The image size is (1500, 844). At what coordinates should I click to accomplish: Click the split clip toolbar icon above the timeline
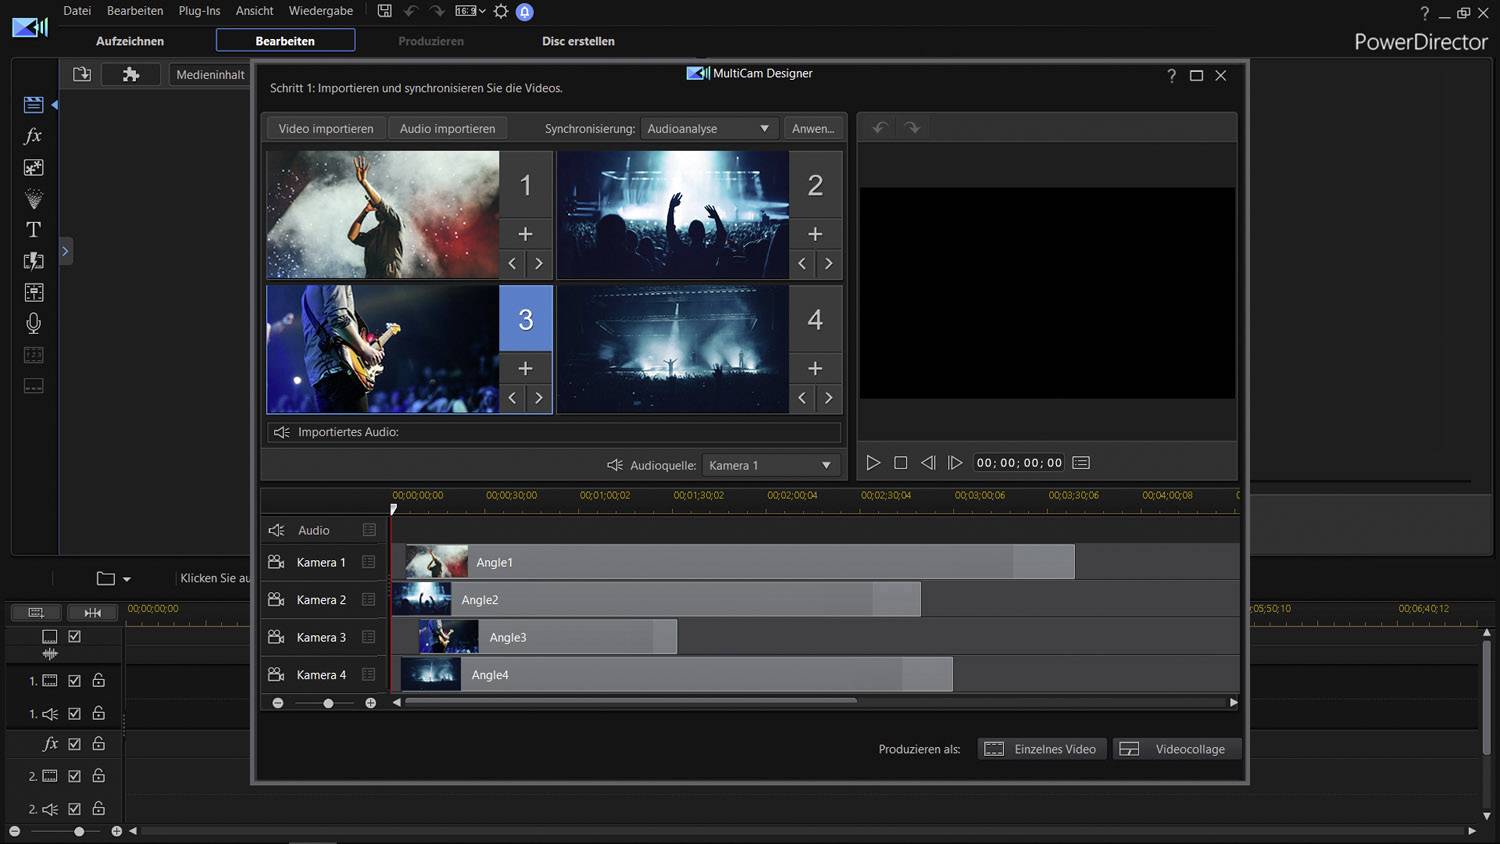93,612
